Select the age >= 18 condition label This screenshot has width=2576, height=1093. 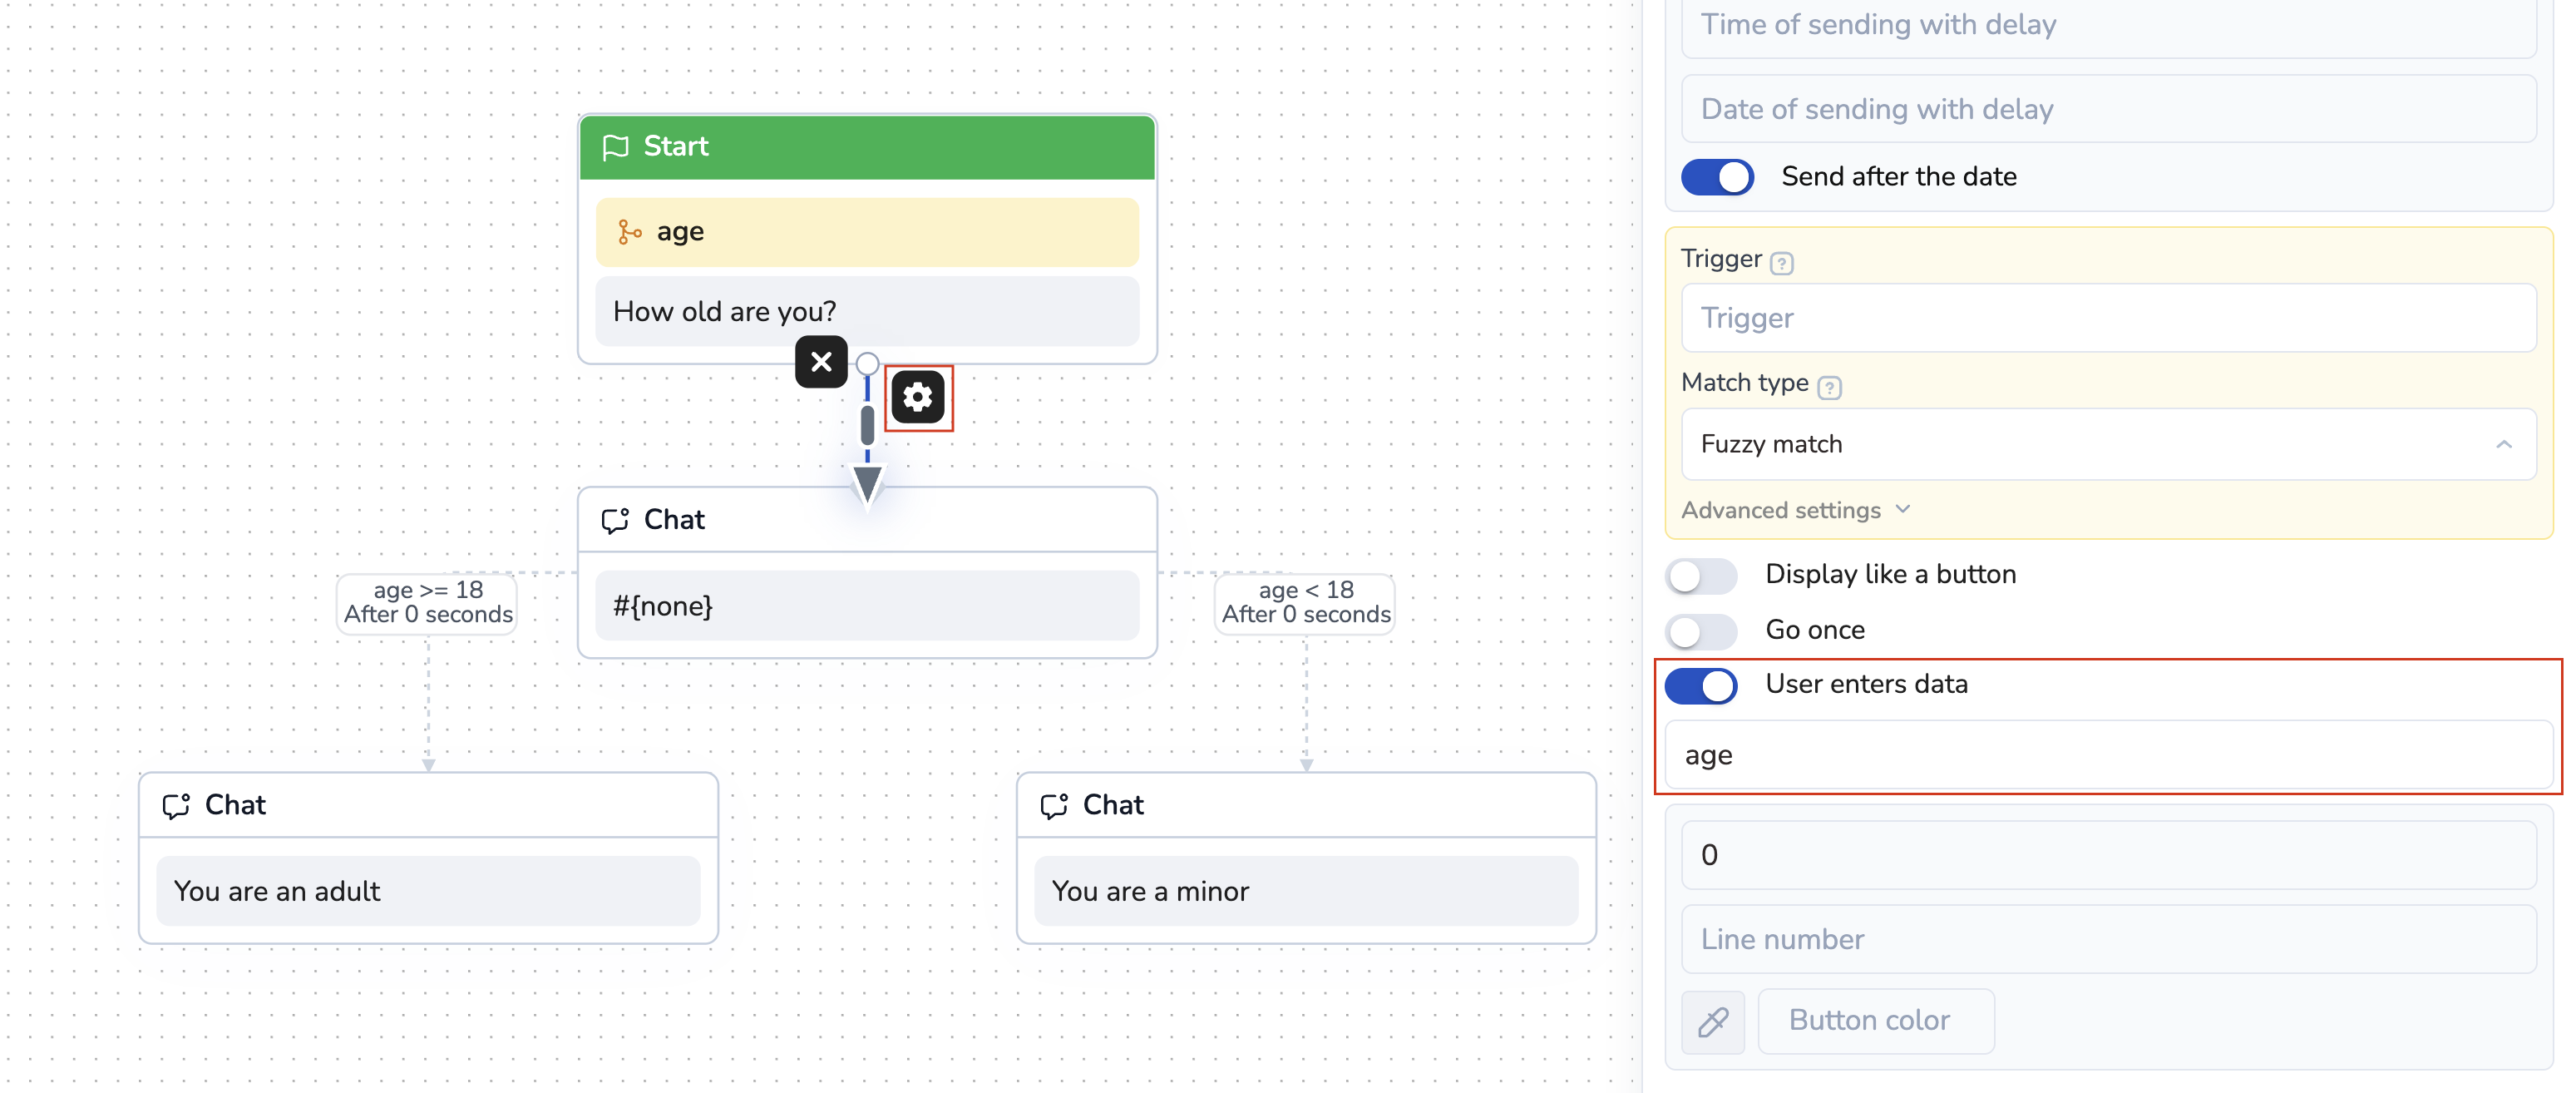[x=428, y=602]
